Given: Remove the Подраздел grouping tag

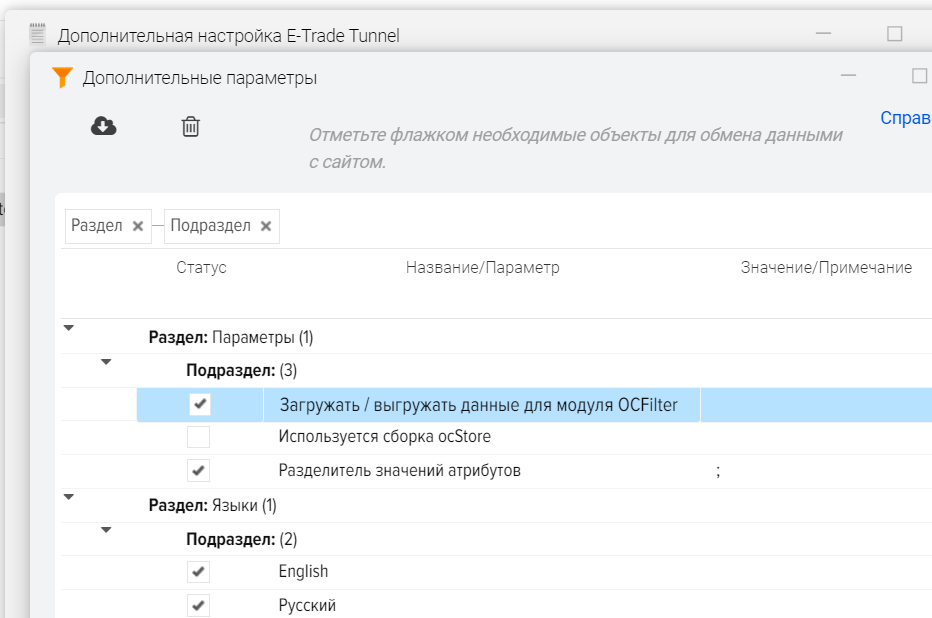Looking at the screenshot, I should tap(266, 226).
